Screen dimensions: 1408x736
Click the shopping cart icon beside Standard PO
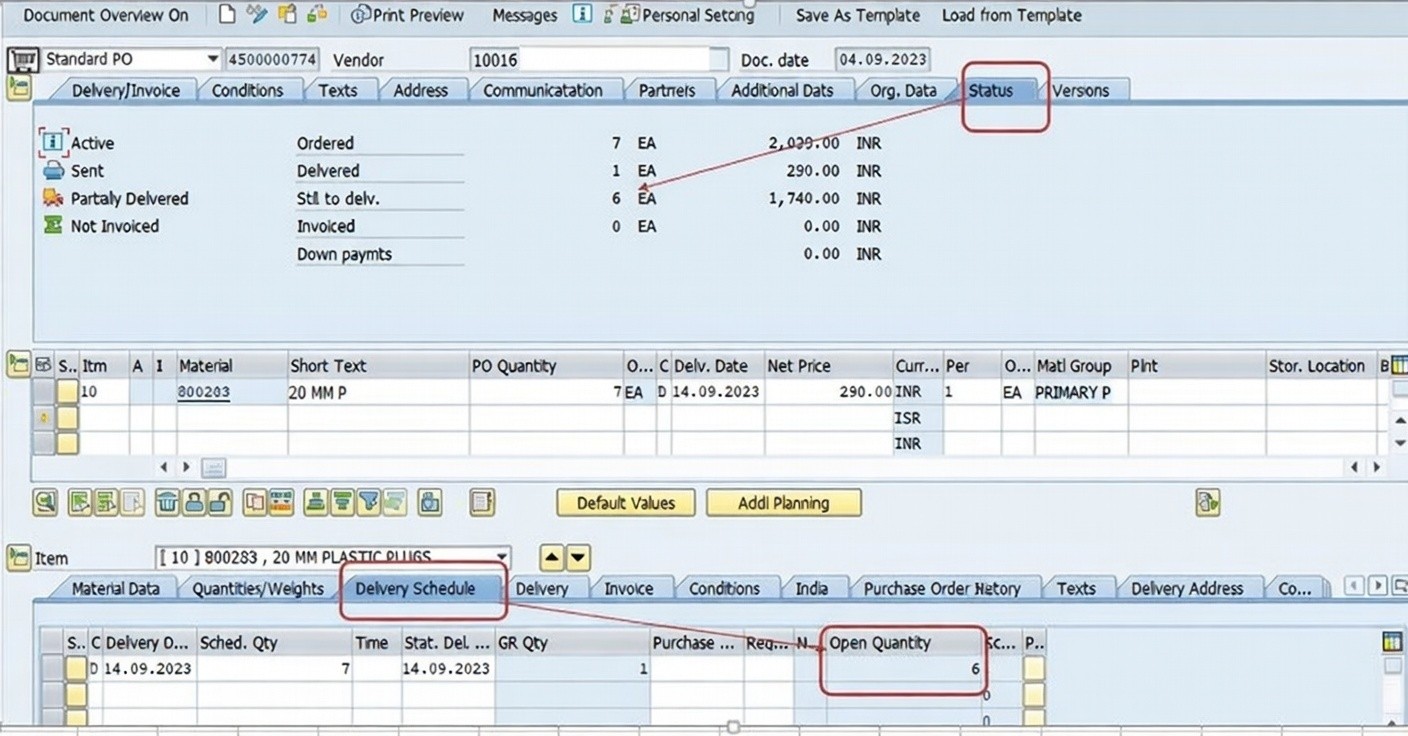tap(22, 60)
